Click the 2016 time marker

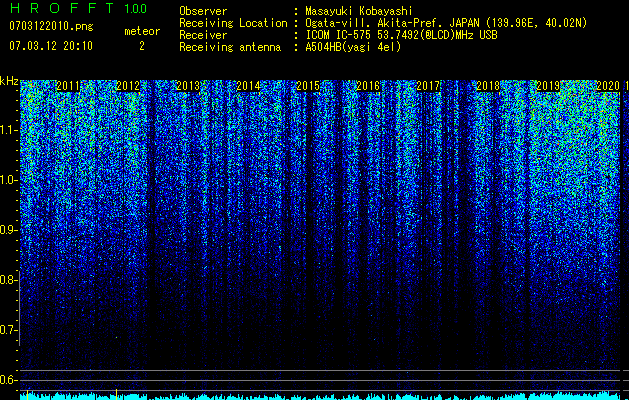368,86
